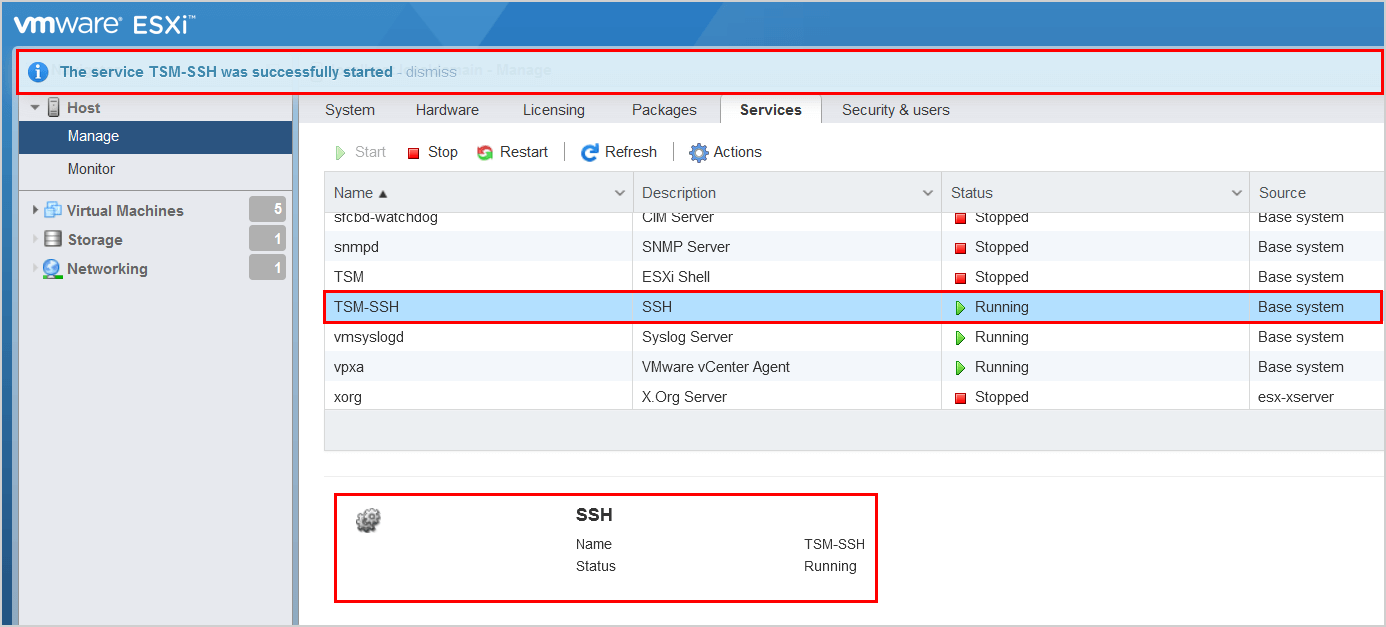Select the TSM-SSH service name
The height and width of the screenshot is (627, 1386).
(366, 307)
